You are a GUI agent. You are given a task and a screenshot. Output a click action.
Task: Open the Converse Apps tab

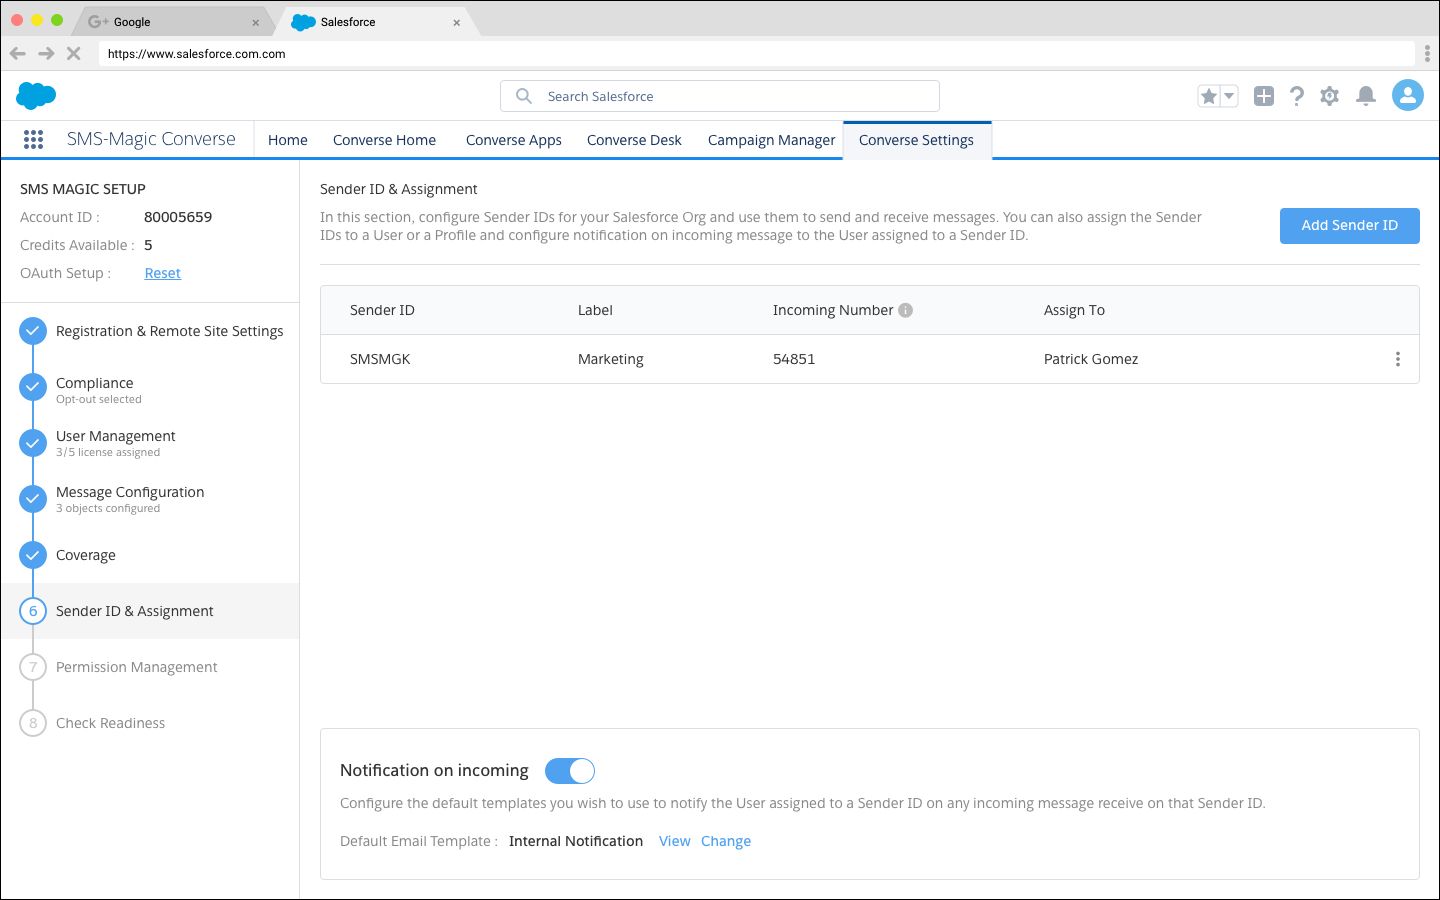(514, 140)
